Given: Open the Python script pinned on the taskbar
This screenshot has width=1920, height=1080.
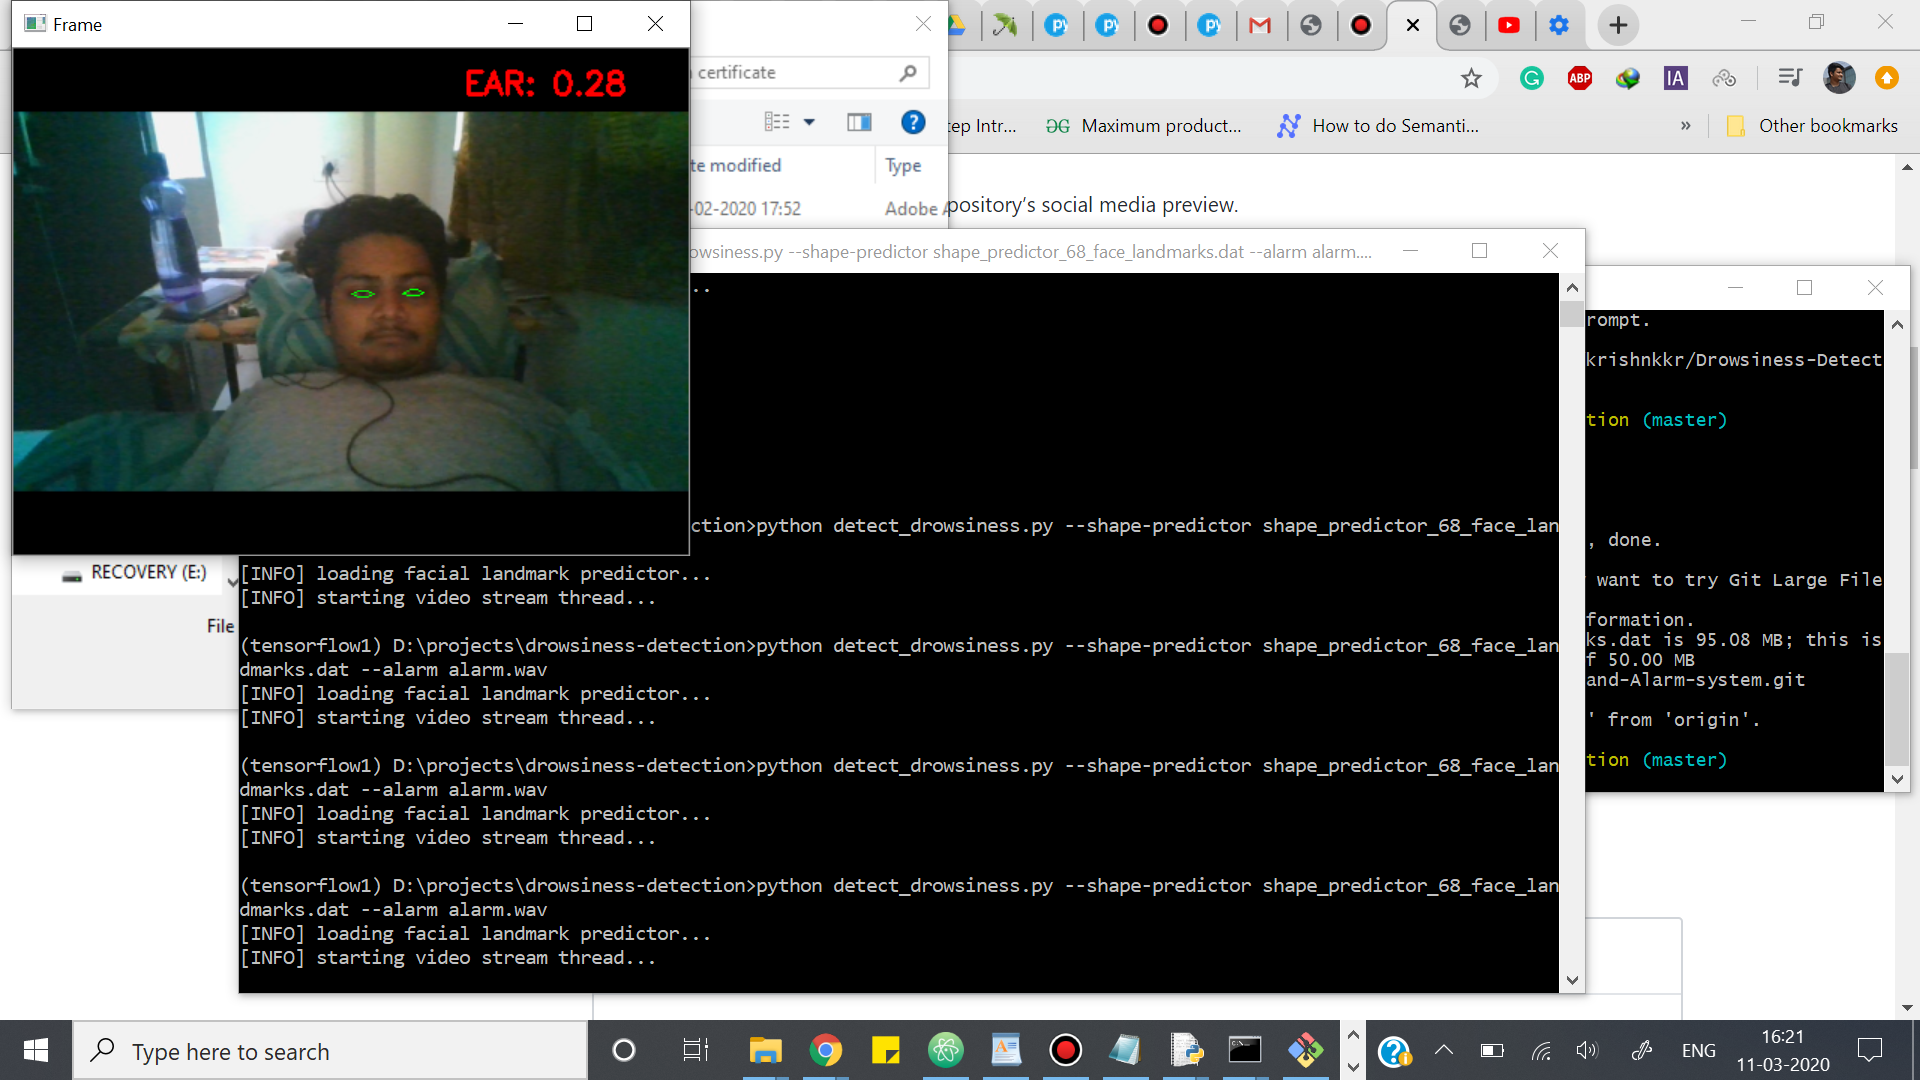Looking at the screenshot, I should pos(1186,1051).
